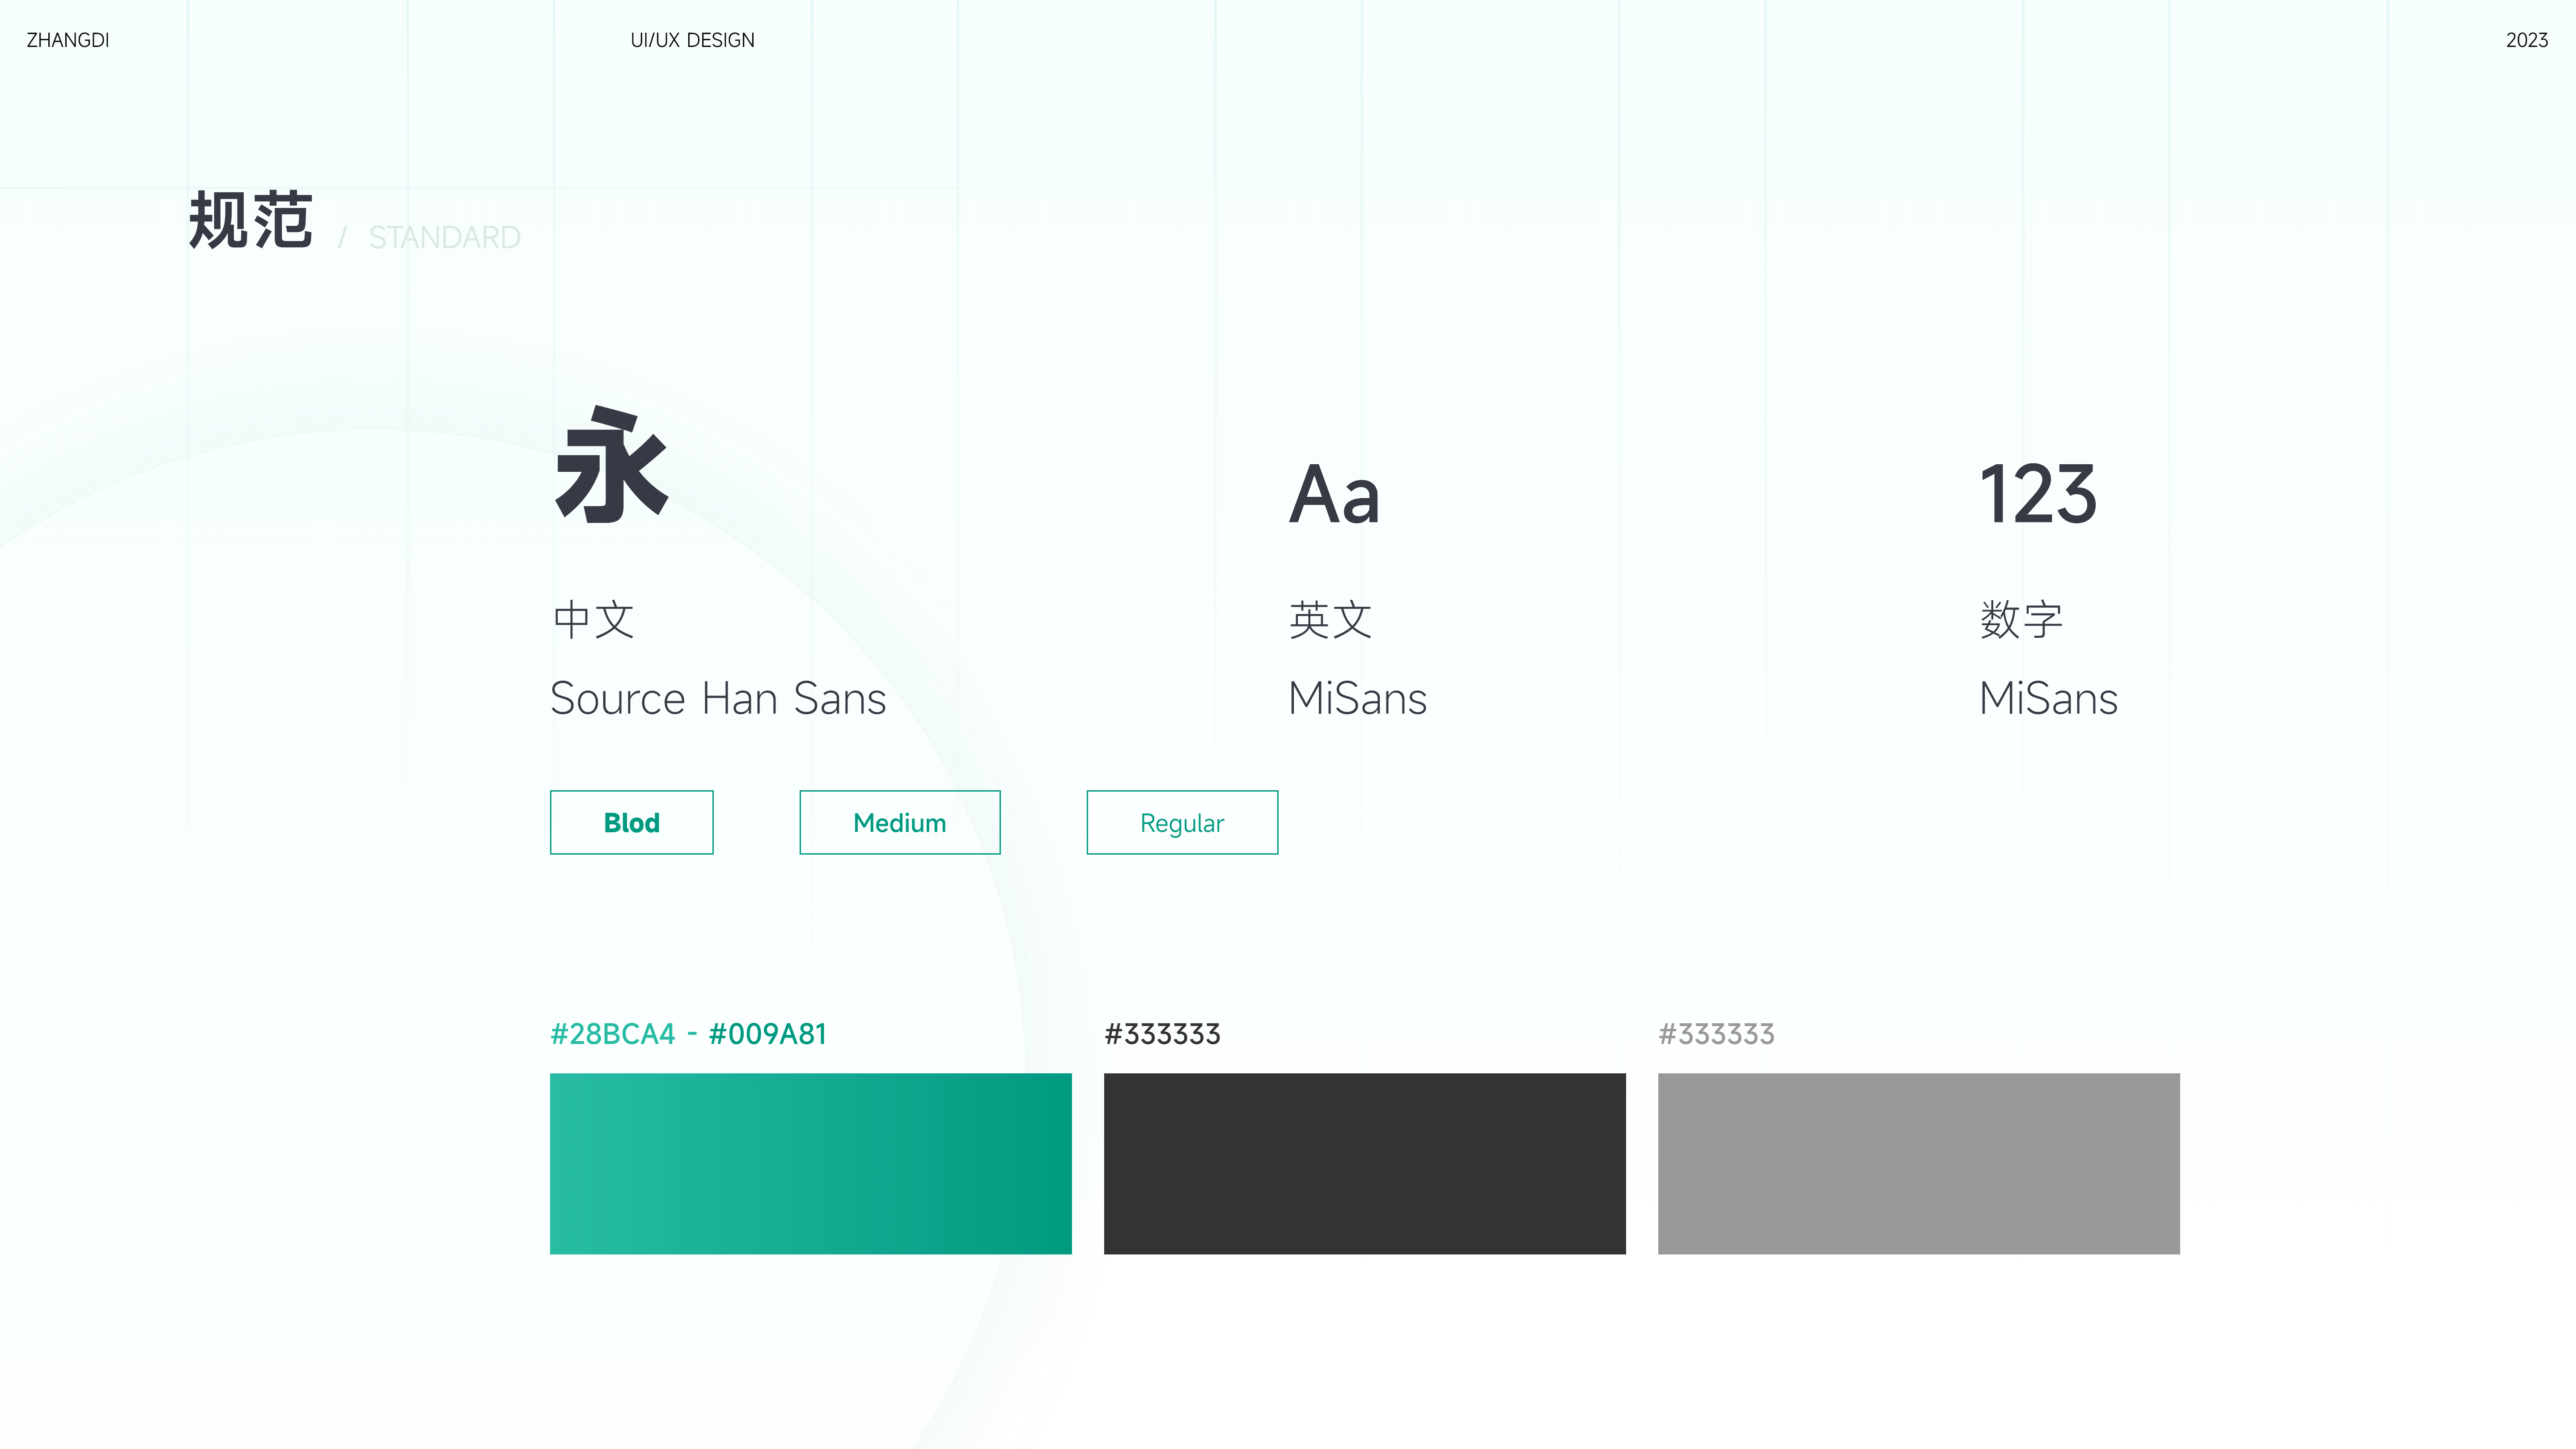Image resolution: width=2576 pixels, height=1449 pixels.
Task: Click the large 永 character glyph
Action: [611, 466]
